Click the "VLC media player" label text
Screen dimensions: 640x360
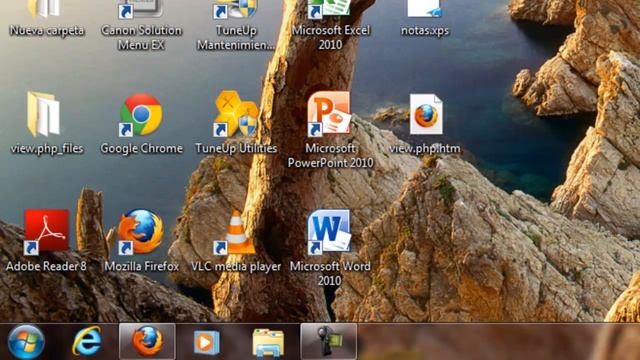point(236,267)
